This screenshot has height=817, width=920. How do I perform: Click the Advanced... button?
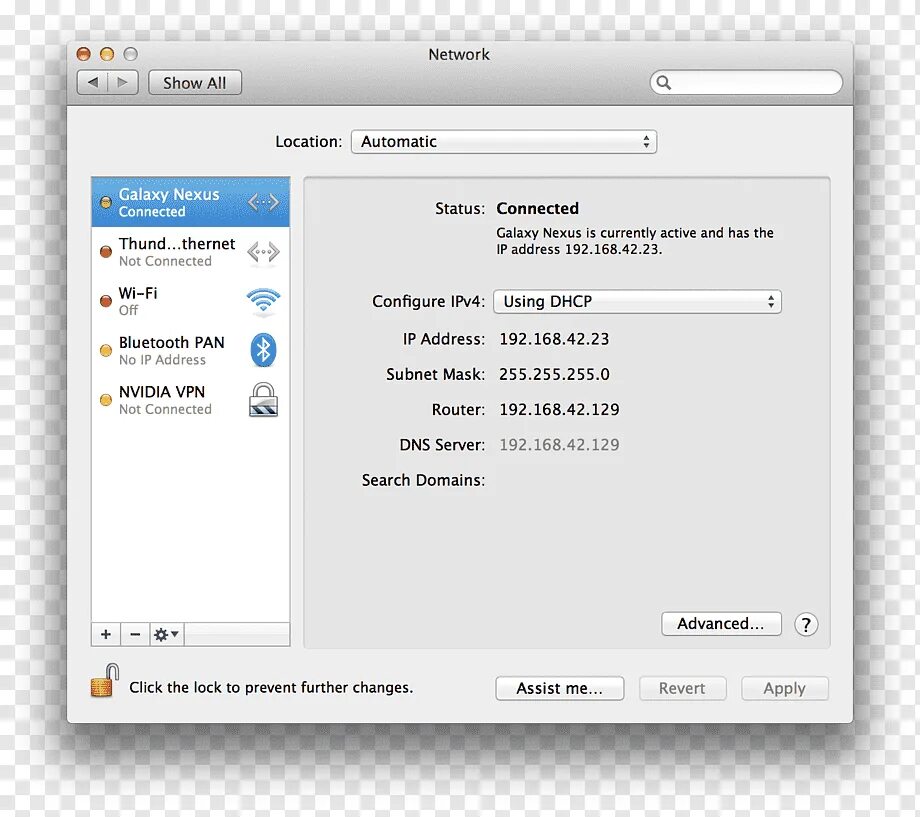coord(721,623)
